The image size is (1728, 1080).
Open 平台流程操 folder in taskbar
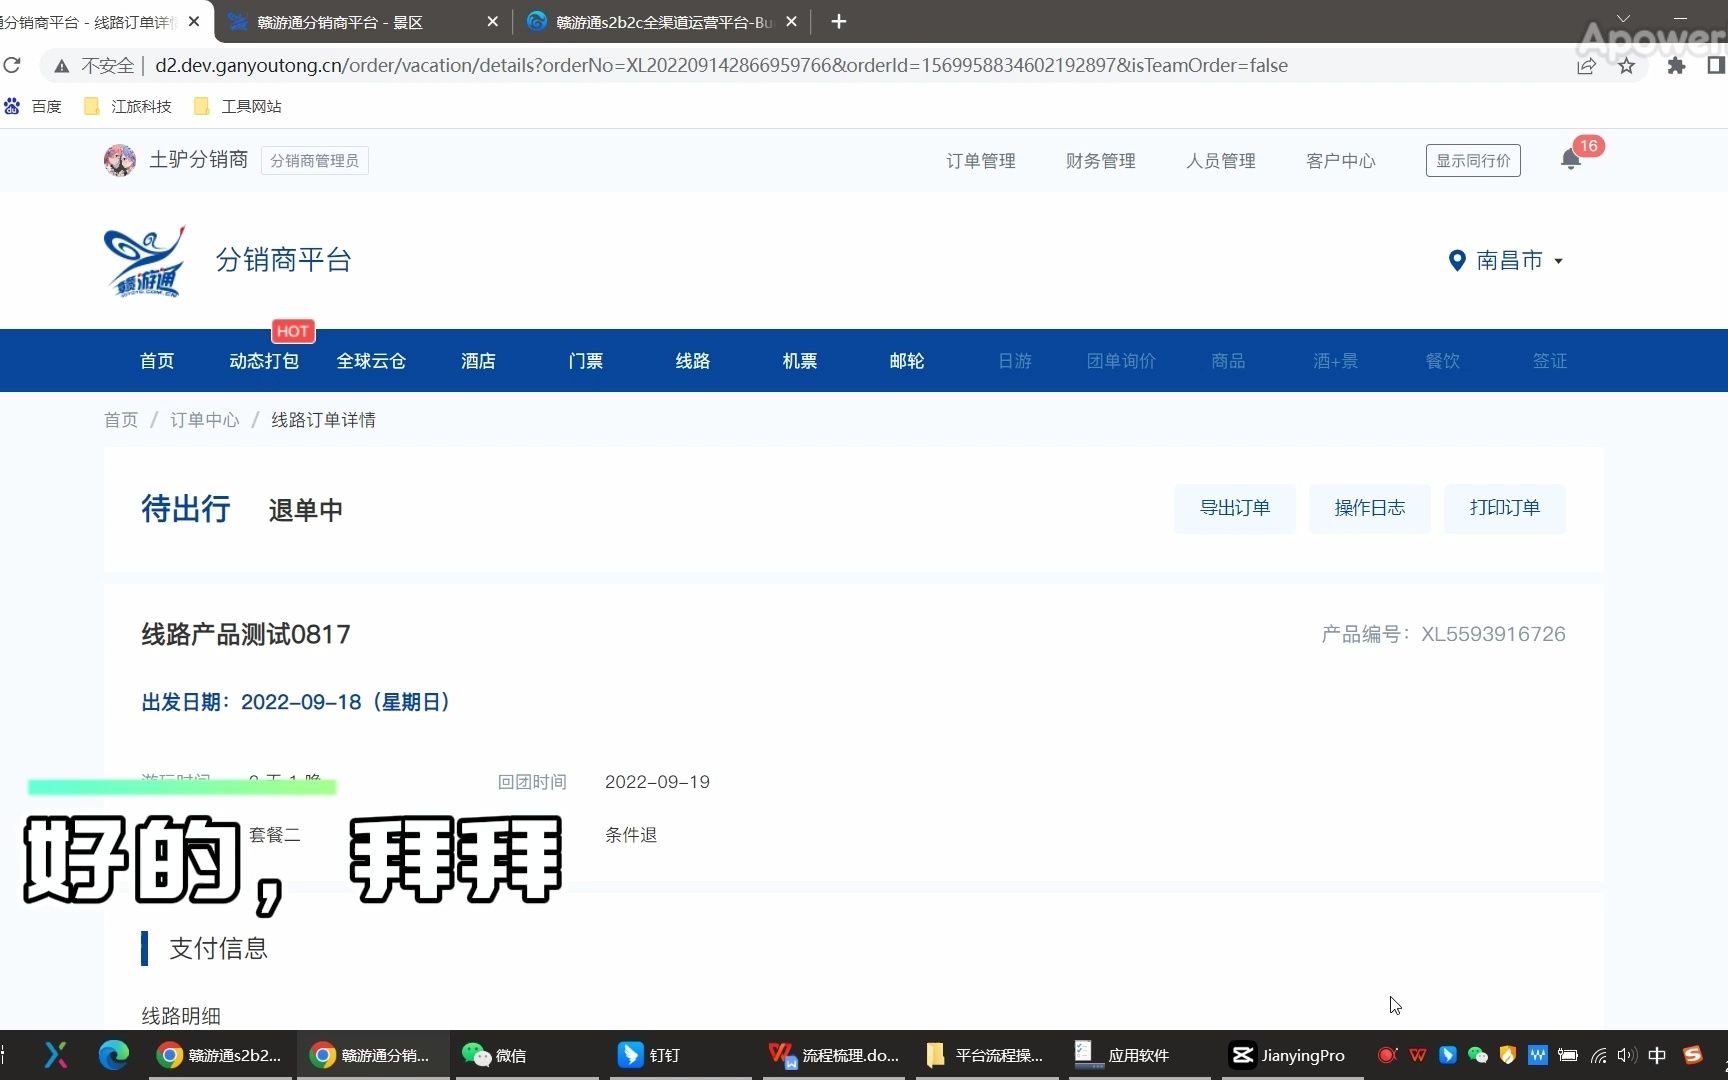click(985, 1055)
